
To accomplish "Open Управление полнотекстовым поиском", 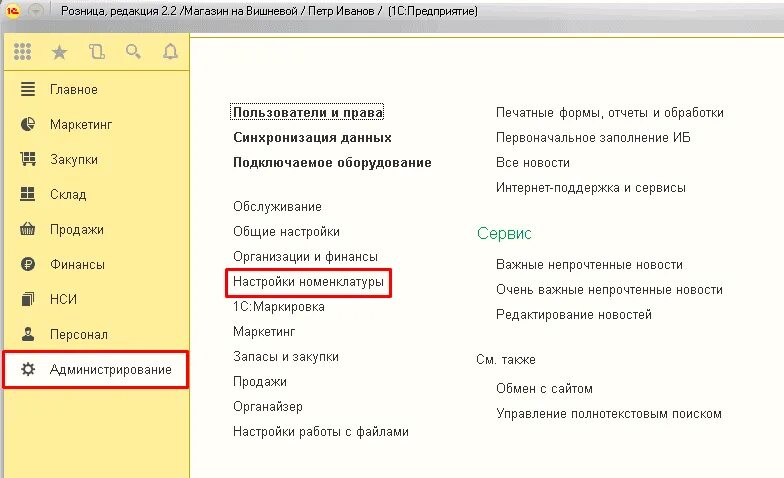I will 608,414.
